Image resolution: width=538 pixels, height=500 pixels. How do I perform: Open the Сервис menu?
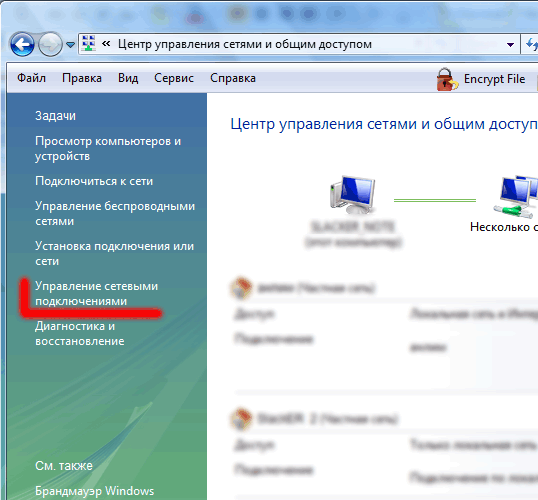[174, 78]
